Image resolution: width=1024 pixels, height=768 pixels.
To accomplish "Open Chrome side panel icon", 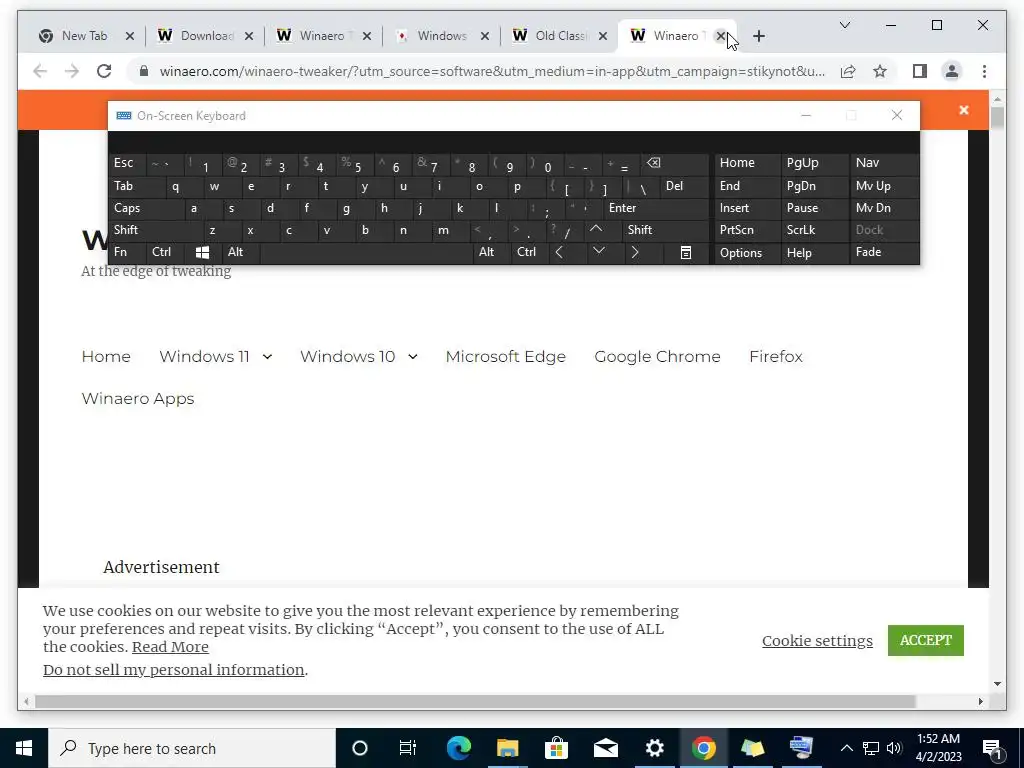I will tap(920, 71).
